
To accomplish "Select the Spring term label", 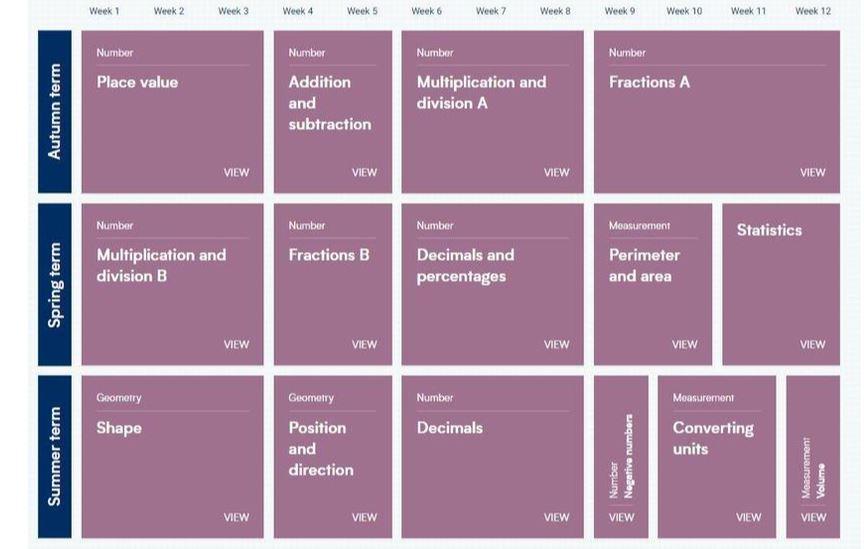I will (55, 284).
